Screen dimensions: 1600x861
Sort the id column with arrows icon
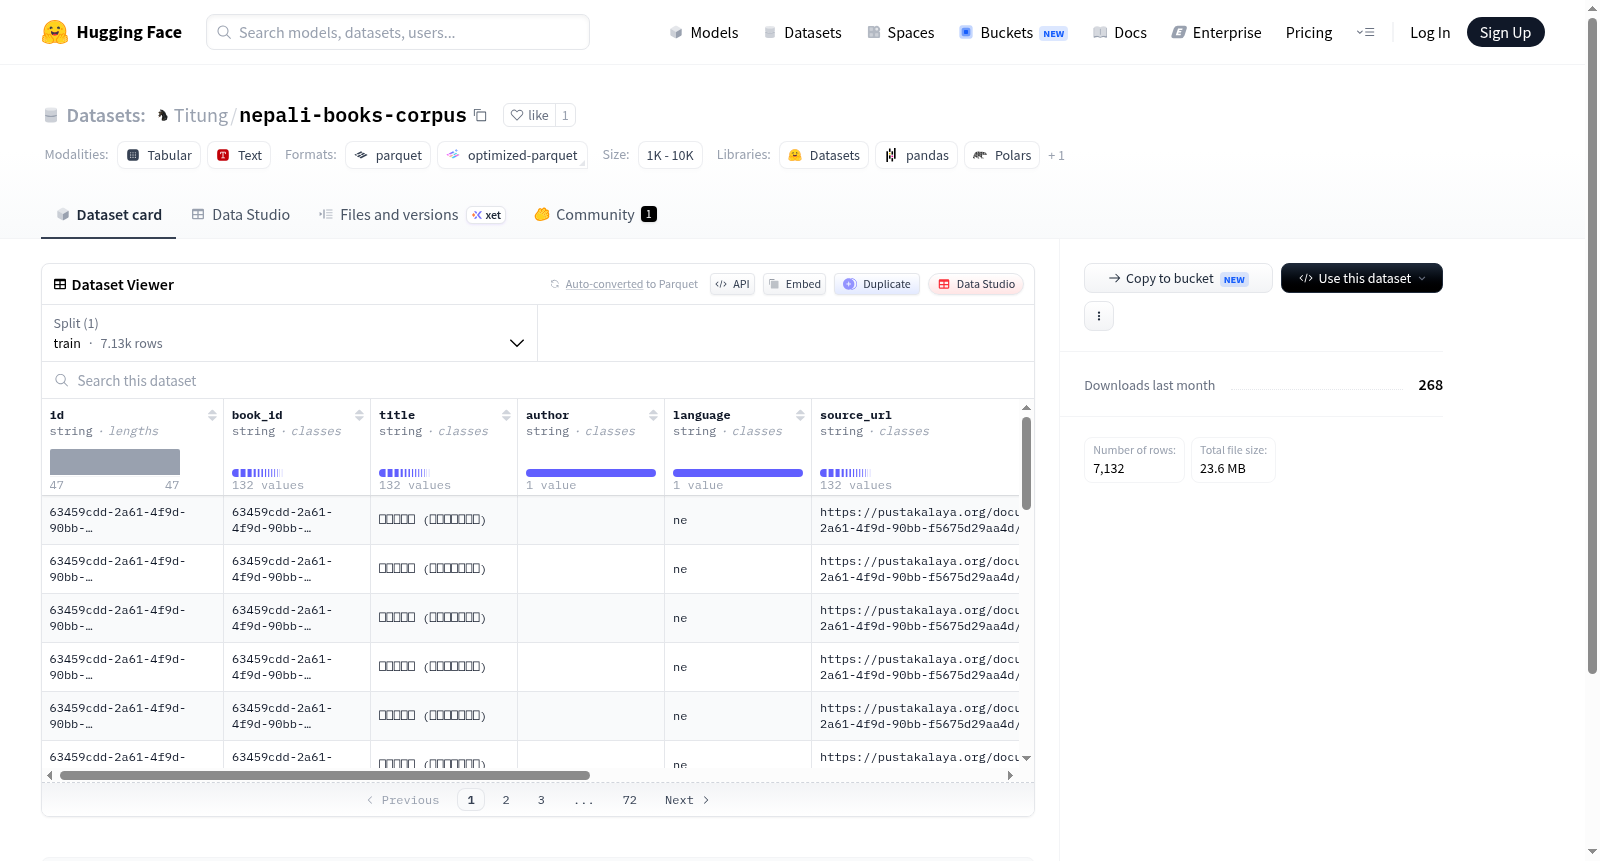point(212,415)
